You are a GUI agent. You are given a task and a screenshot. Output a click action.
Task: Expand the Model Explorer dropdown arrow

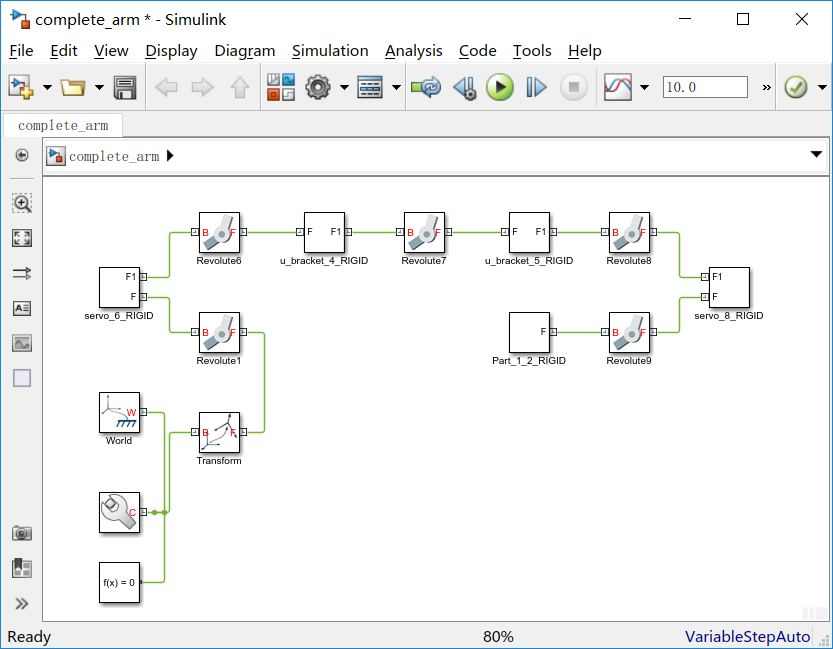[x=396, y=88]
